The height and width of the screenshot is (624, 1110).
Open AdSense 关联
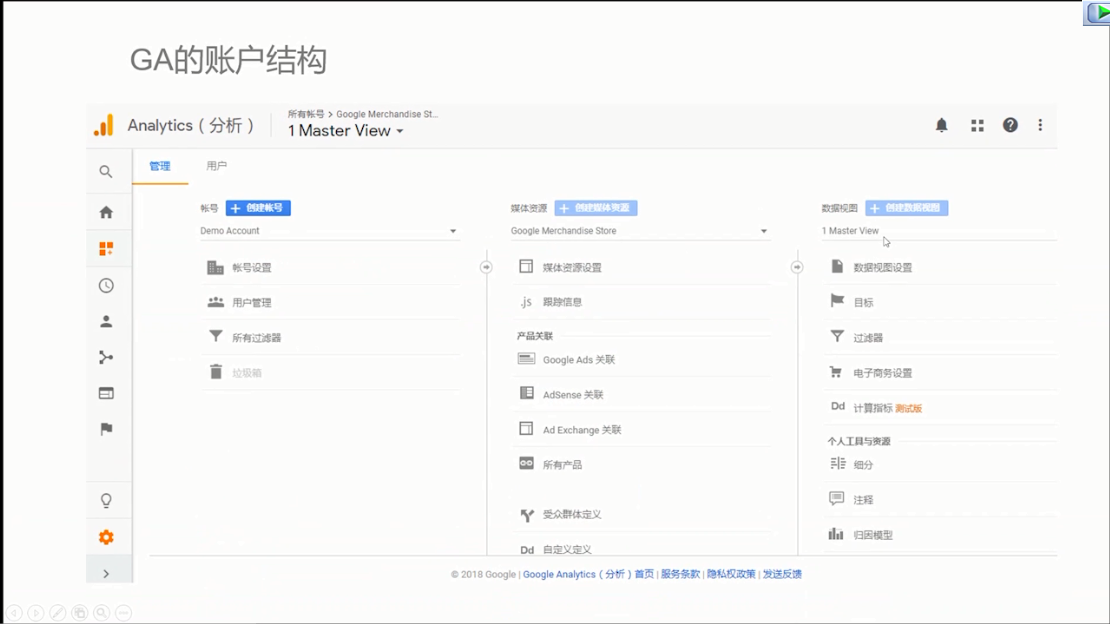pyautogui.click(x=573, y=395)
